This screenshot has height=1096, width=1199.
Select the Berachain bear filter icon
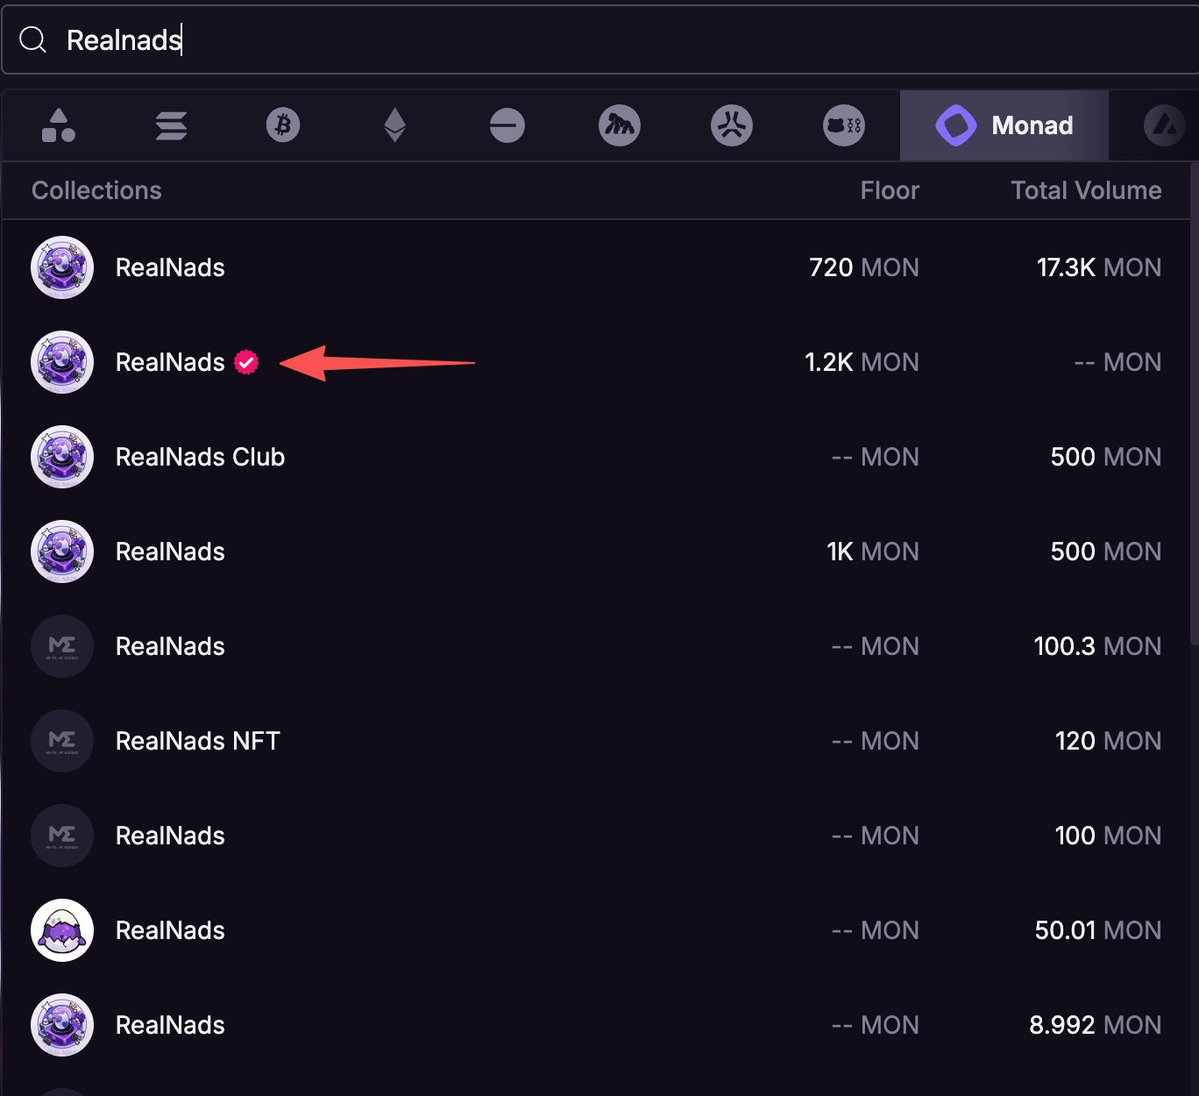(843, 125)
